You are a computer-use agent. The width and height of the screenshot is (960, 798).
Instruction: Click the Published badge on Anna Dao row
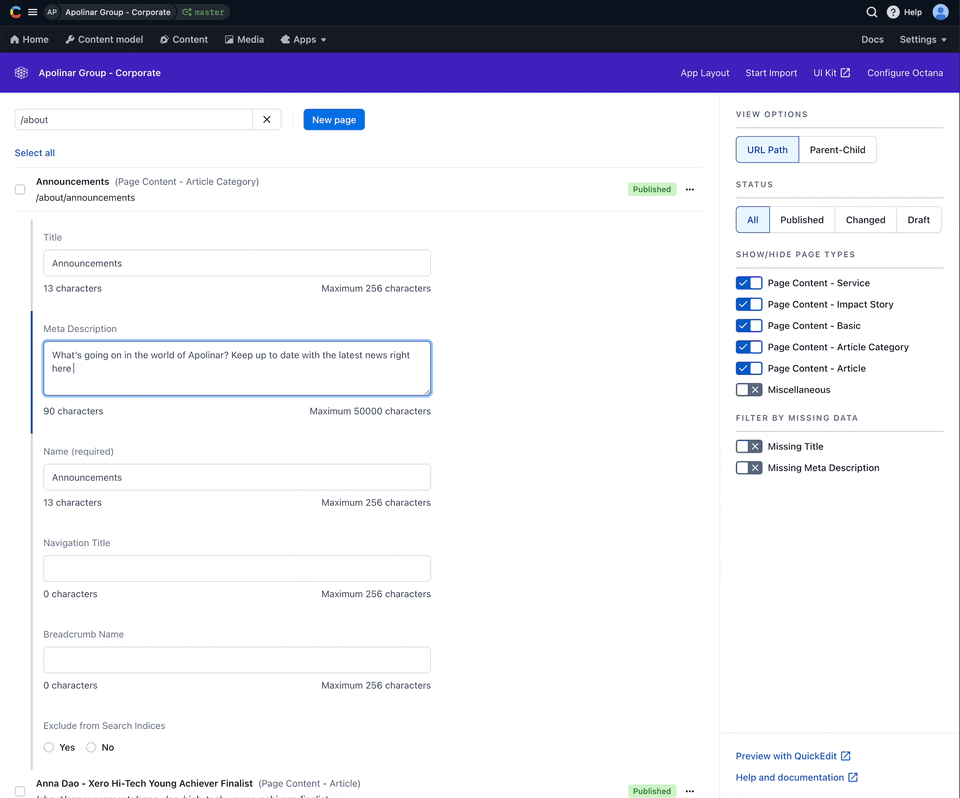652,791
